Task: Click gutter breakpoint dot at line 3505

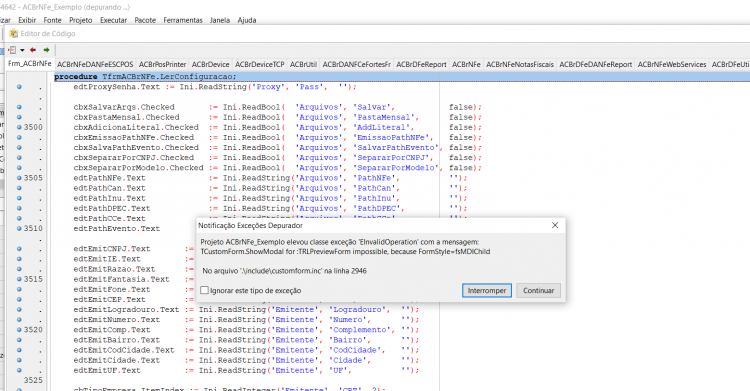Action: pos(19,178)
